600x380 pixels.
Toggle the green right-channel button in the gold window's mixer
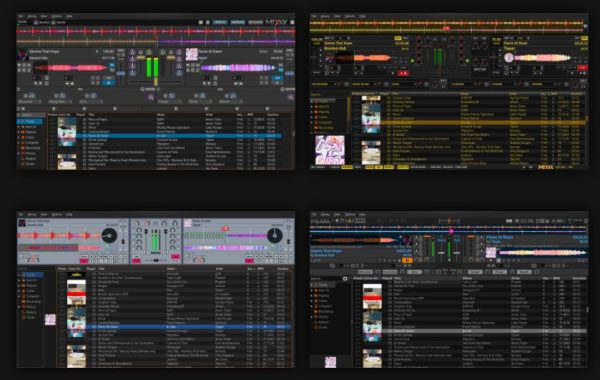click(467, 60)
